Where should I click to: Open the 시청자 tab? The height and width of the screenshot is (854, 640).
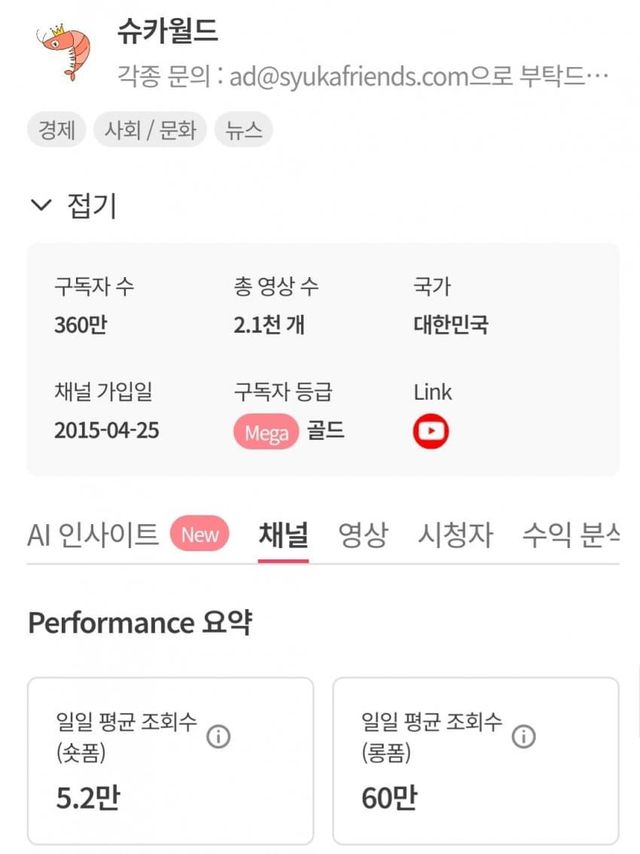click(x=455, y=534)
